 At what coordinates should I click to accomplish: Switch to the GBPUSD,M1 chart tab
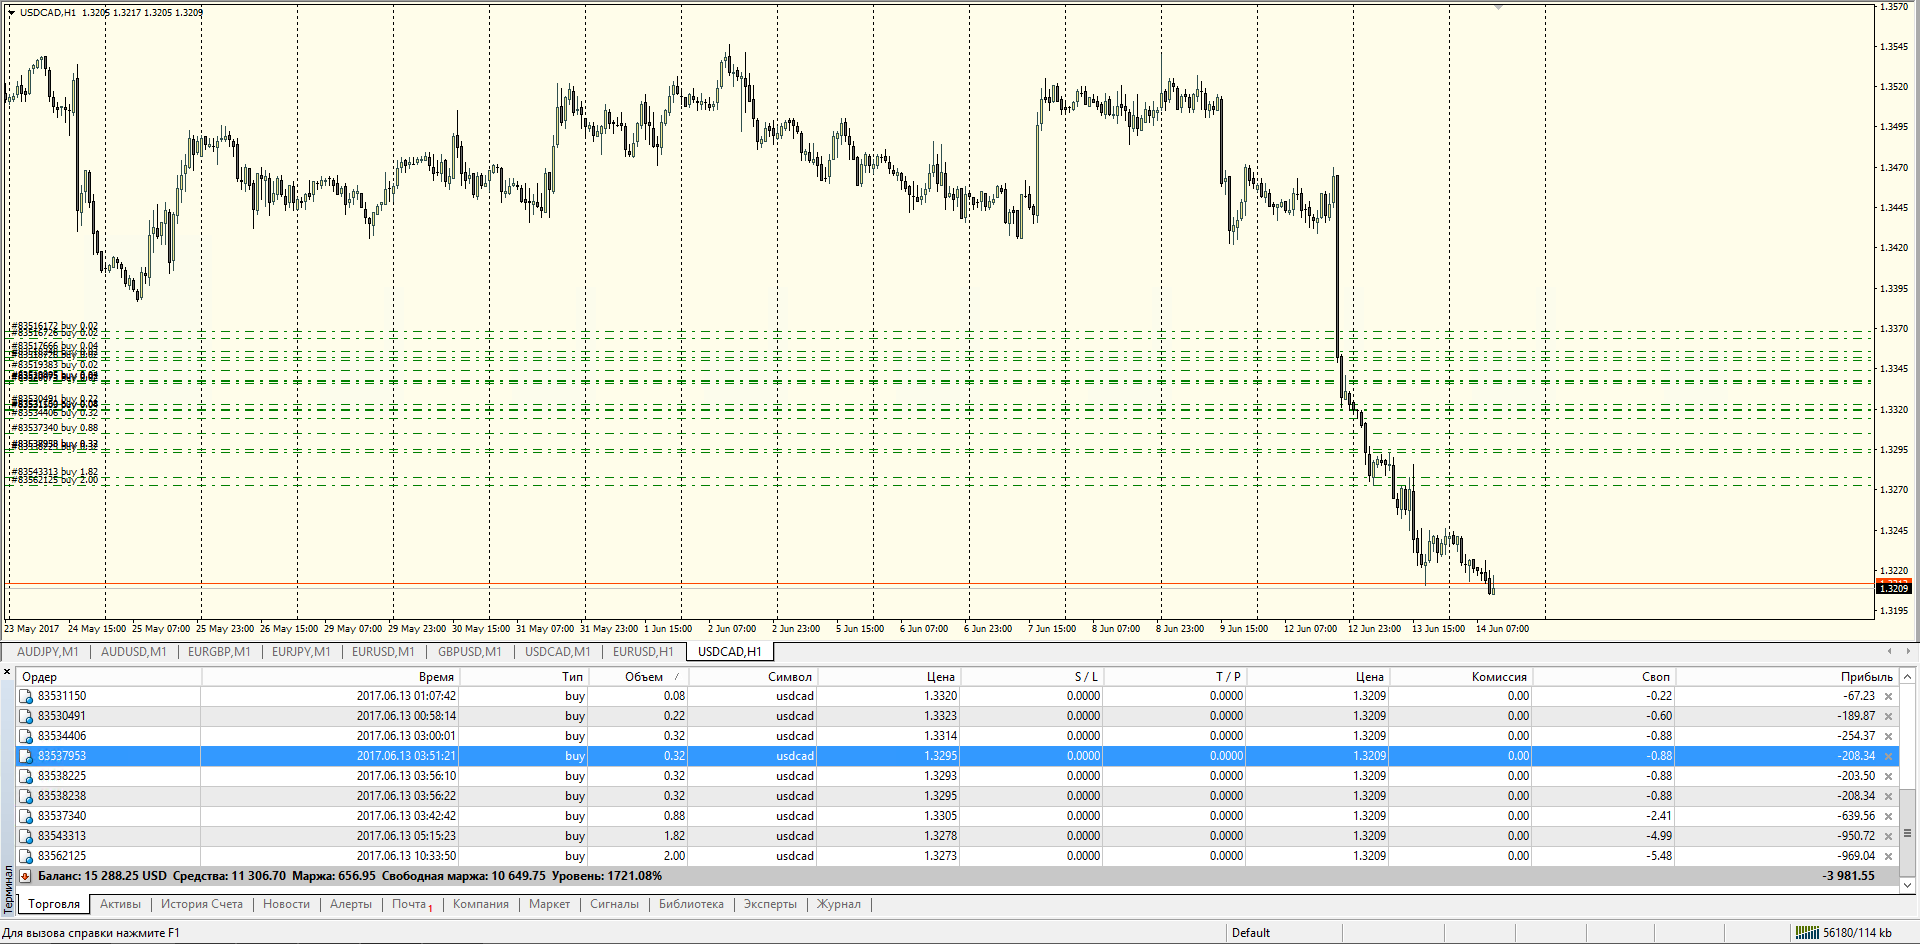point(470,652)
